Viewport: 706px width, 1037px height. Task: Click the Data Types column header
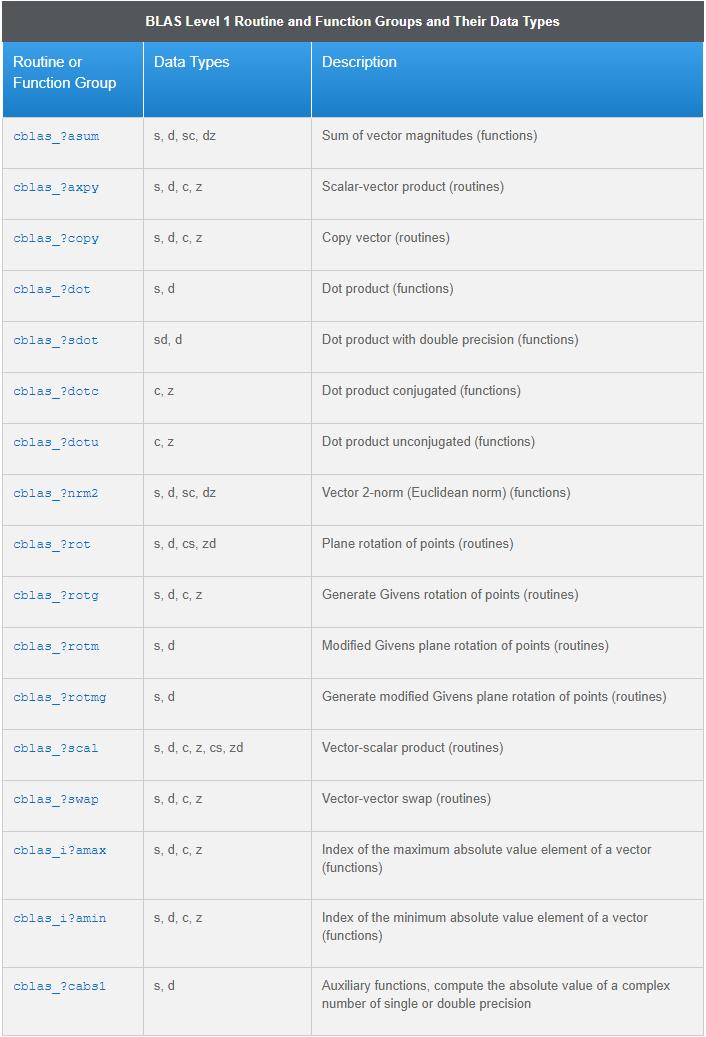[192, 62]
